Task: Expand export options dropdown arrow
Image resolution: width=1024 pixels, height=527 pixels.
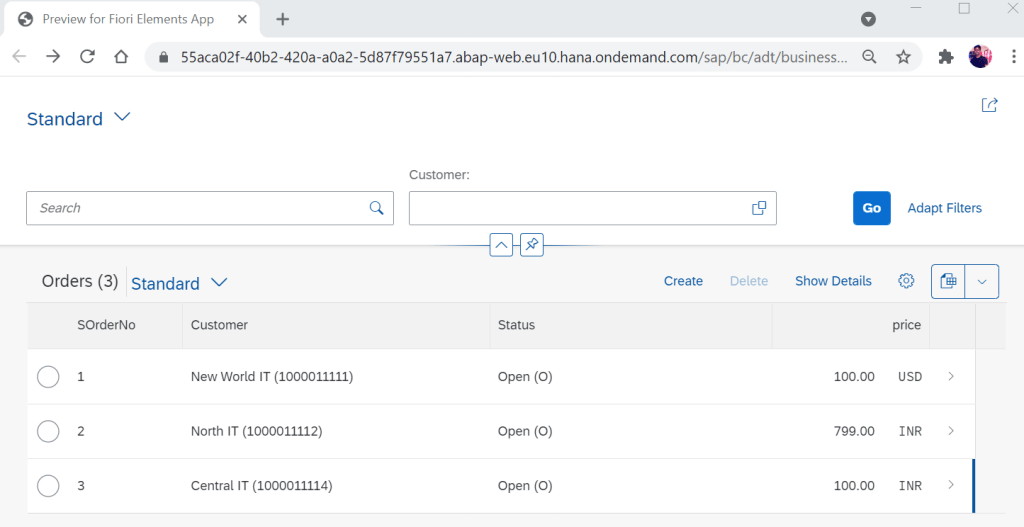Action: [x=982, y=282]
